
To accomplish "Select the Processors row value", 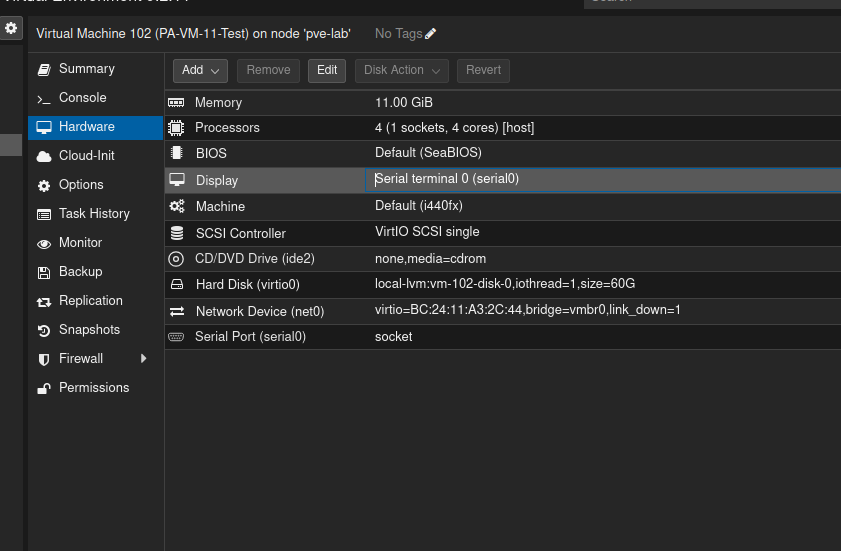I will coord(454,128).
